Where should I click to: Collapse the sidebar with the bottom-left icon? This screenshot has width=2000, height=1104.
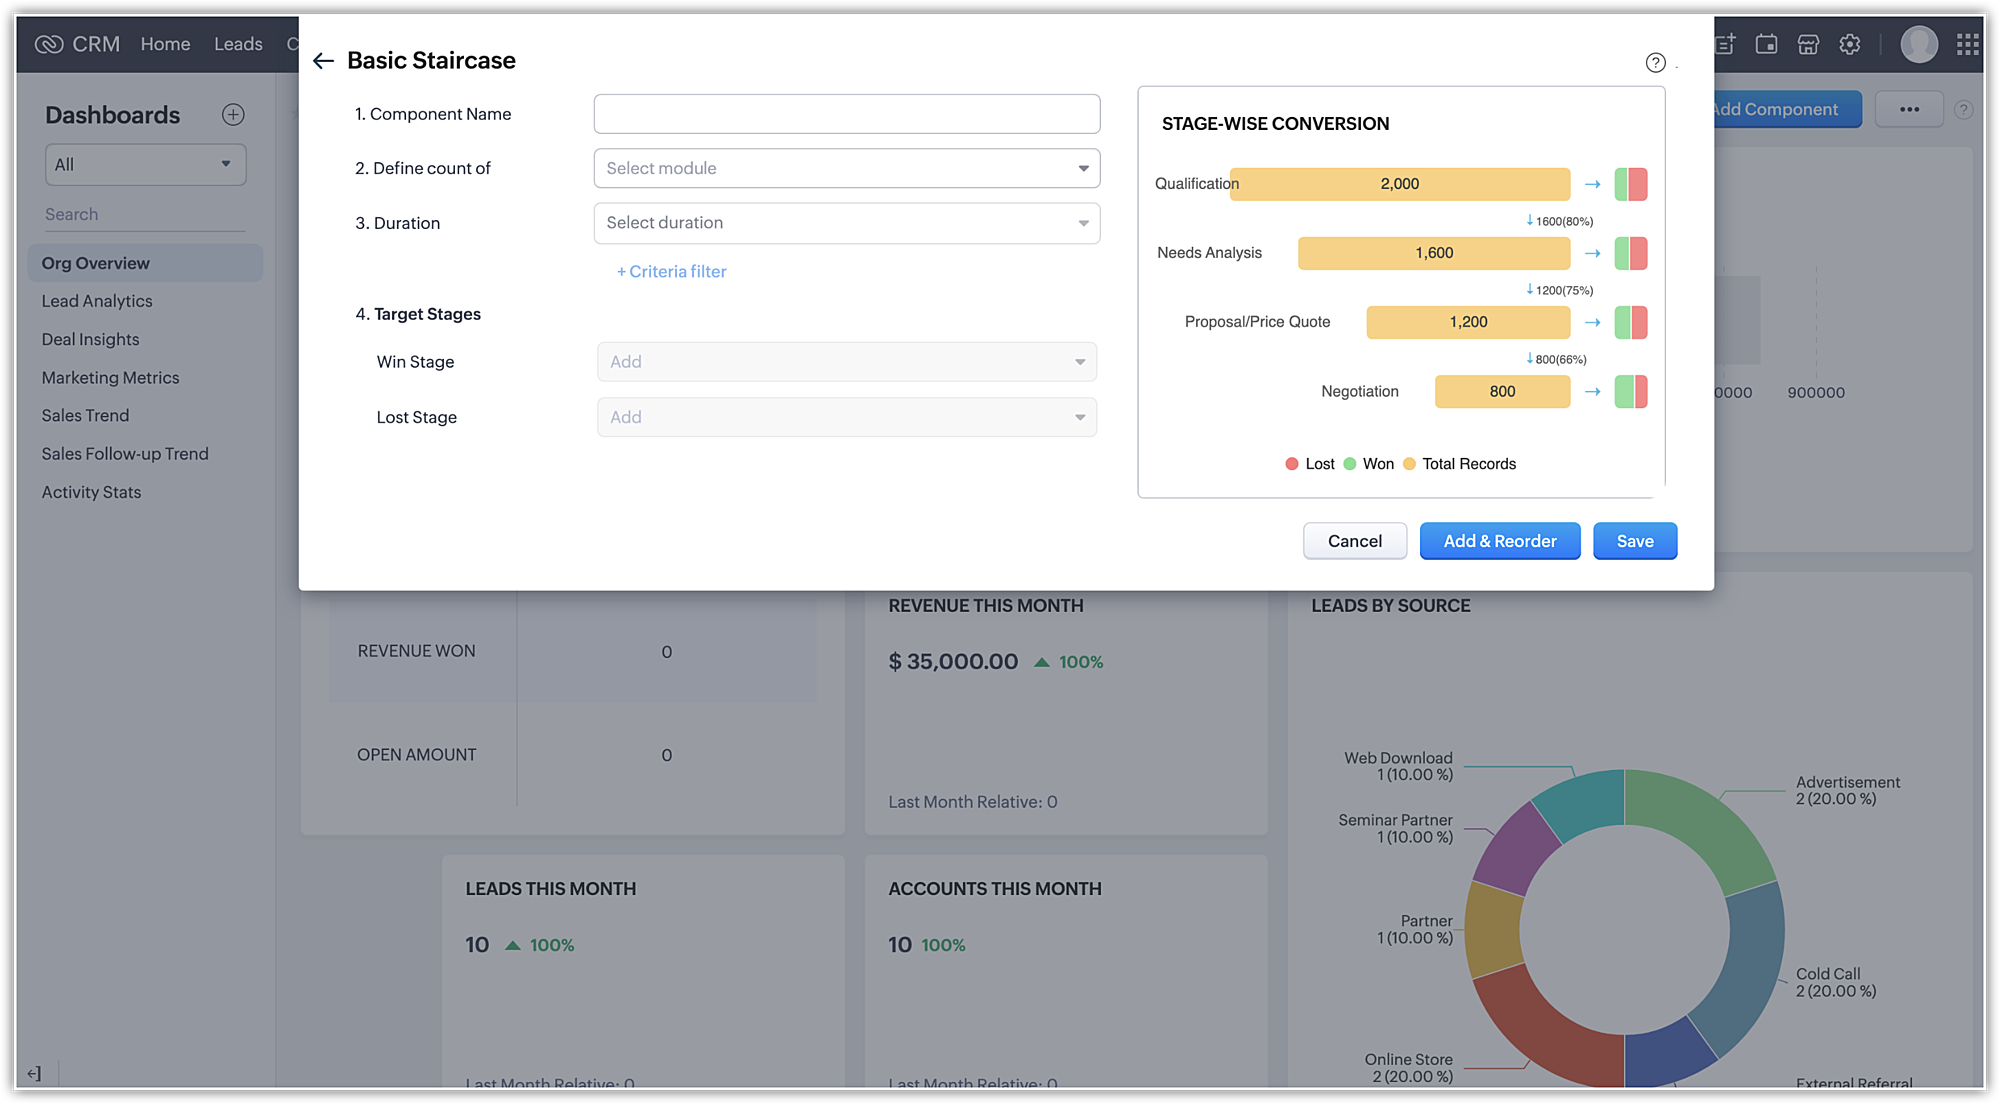34,1073
